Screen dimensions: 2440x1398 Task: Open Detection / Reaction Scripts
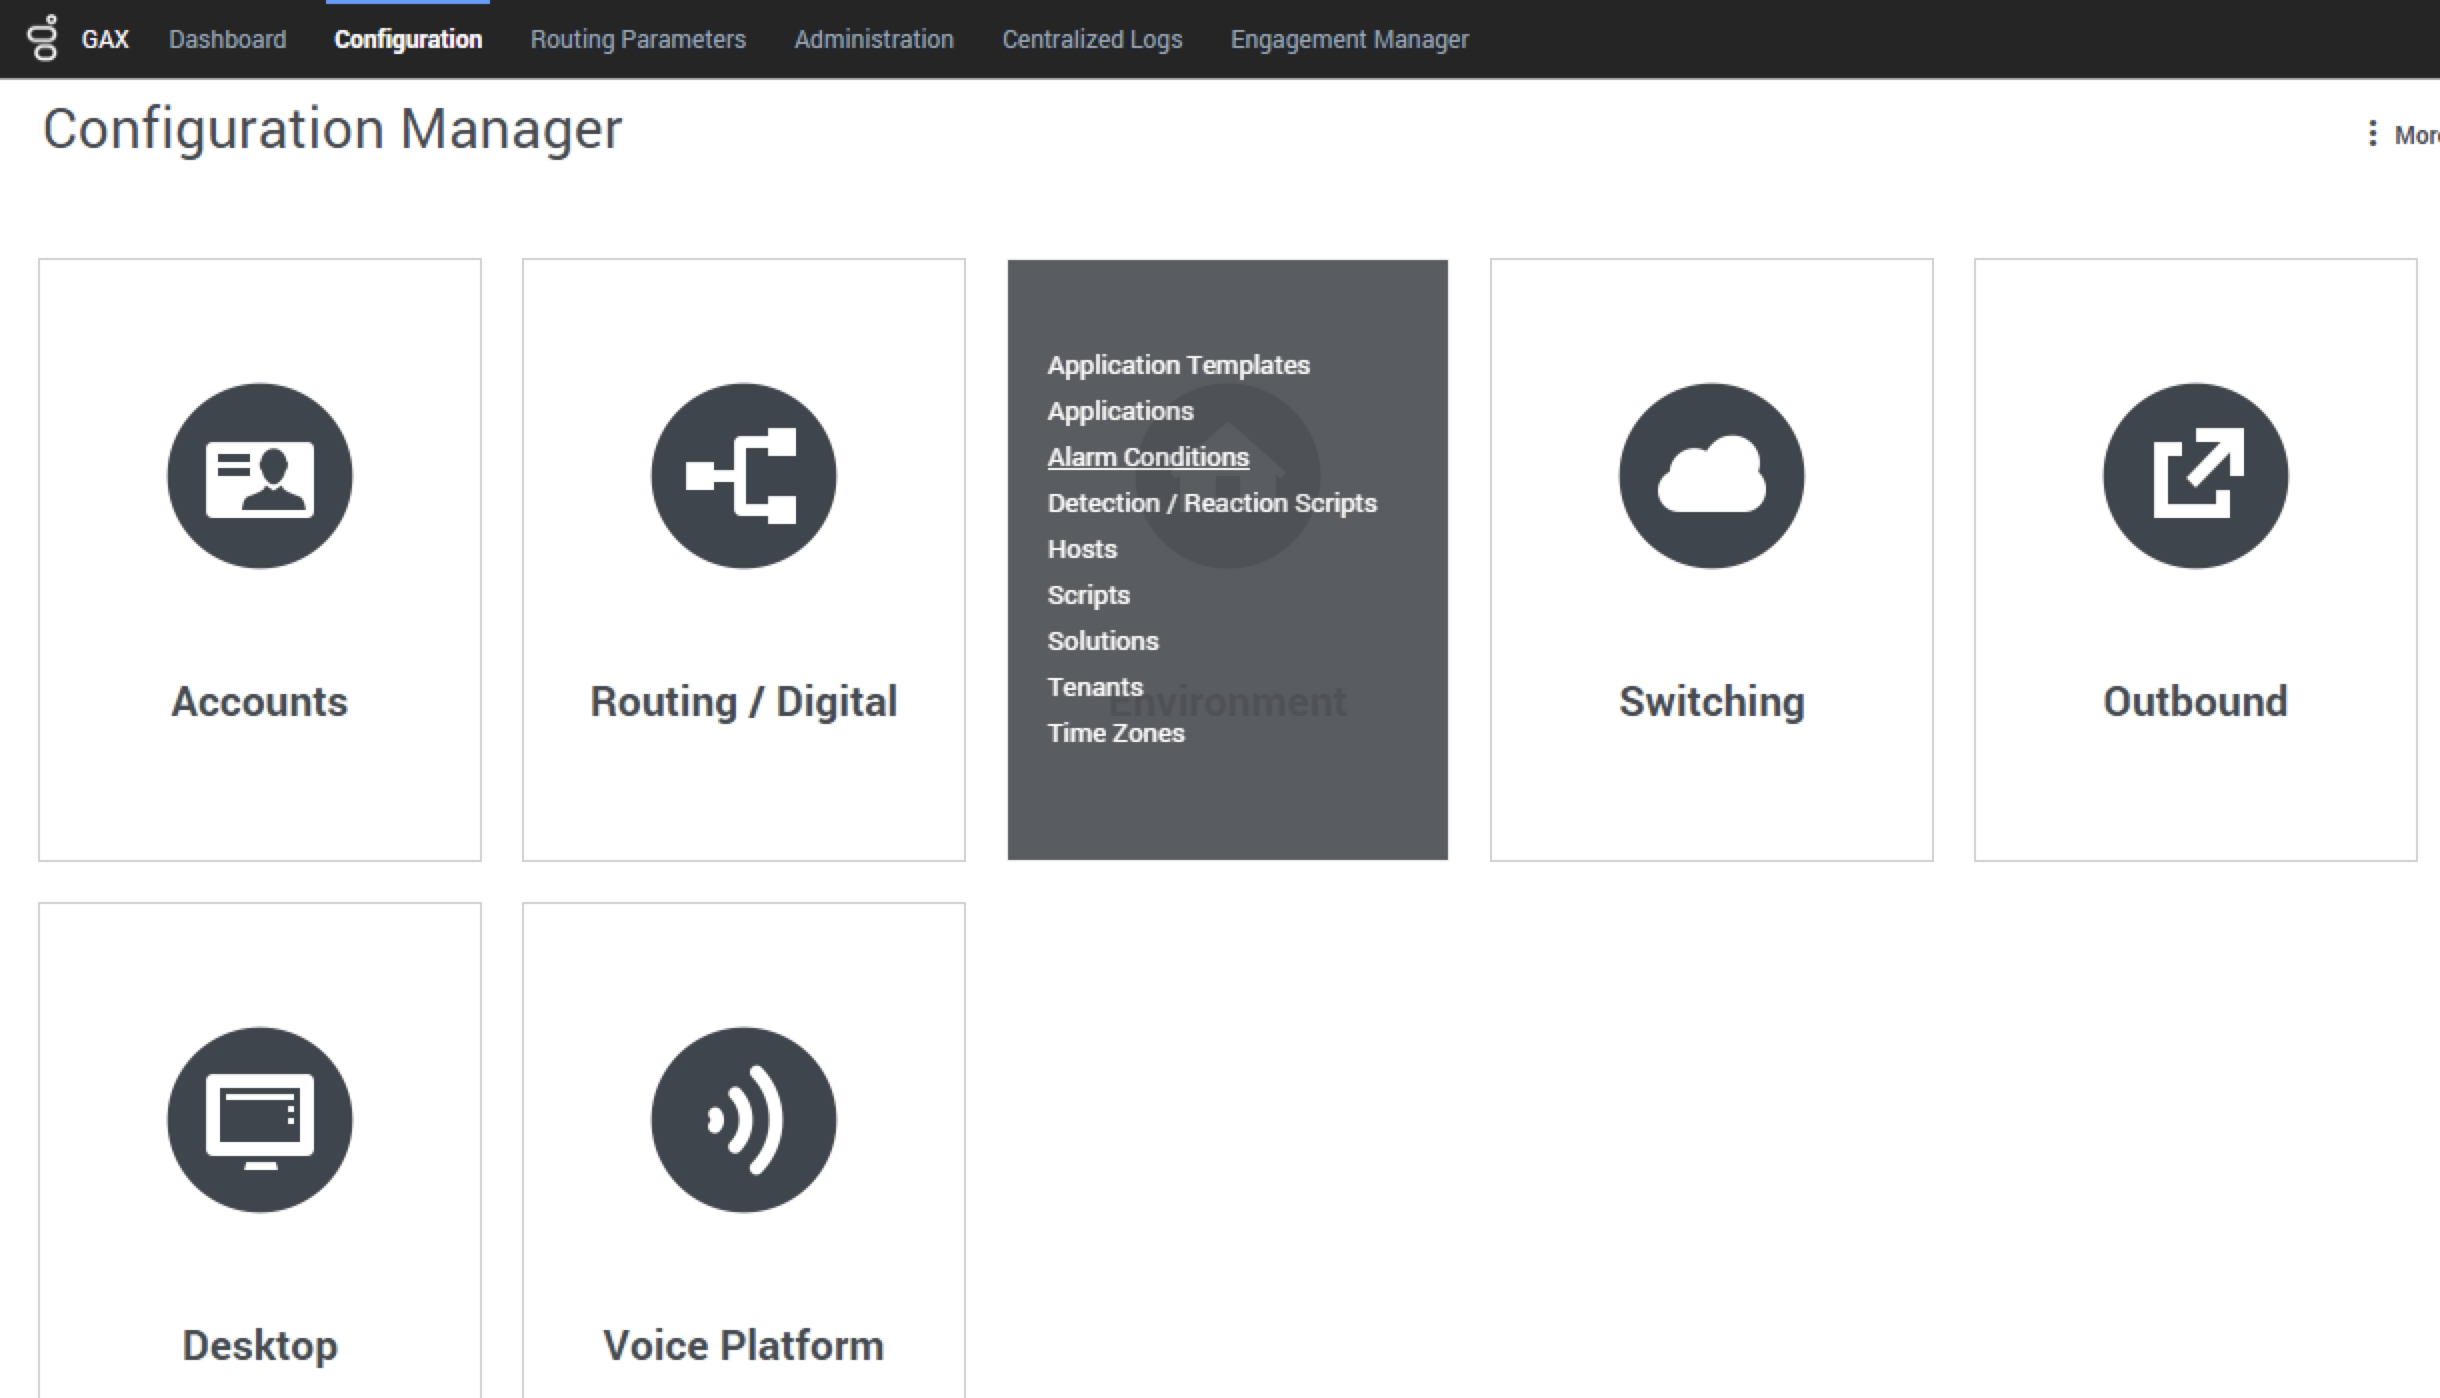point(1211,503)
